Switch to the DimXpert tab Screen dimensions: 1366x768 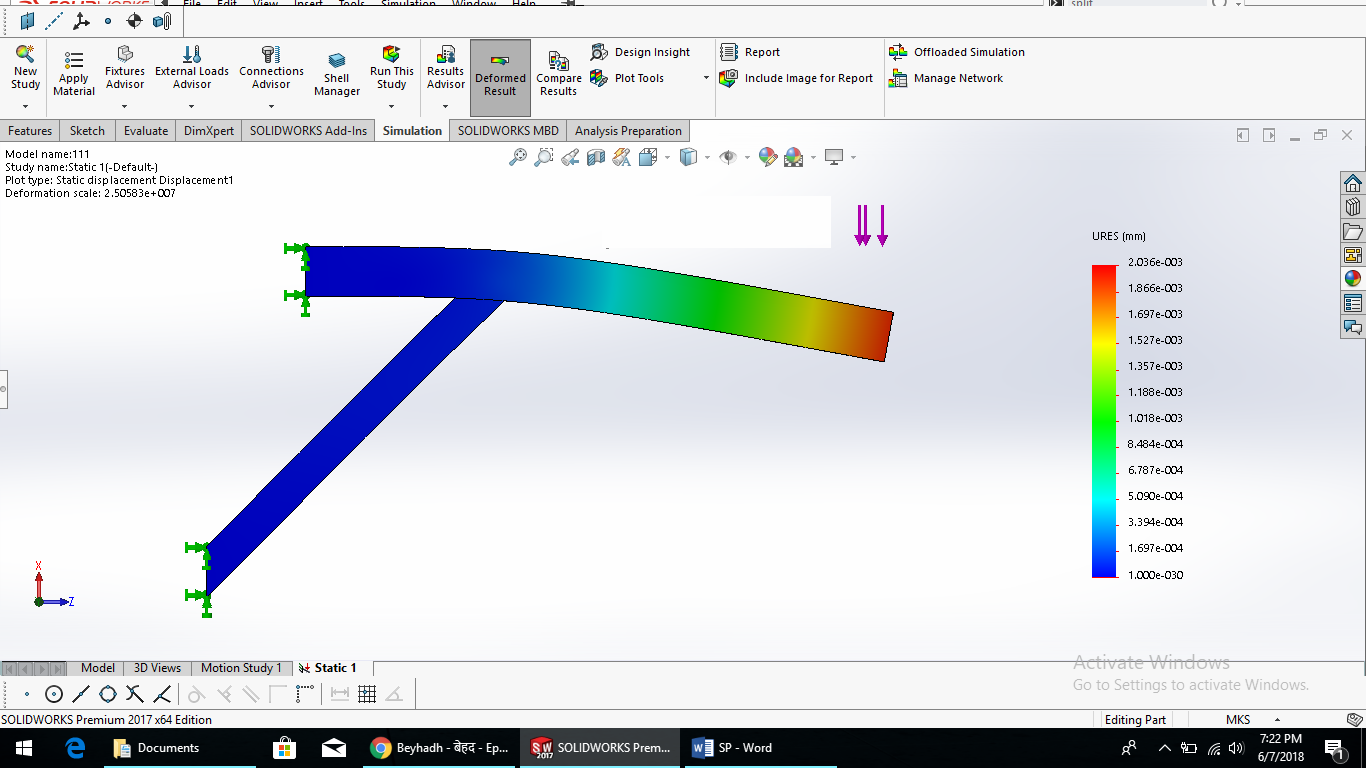pos(209,131)
